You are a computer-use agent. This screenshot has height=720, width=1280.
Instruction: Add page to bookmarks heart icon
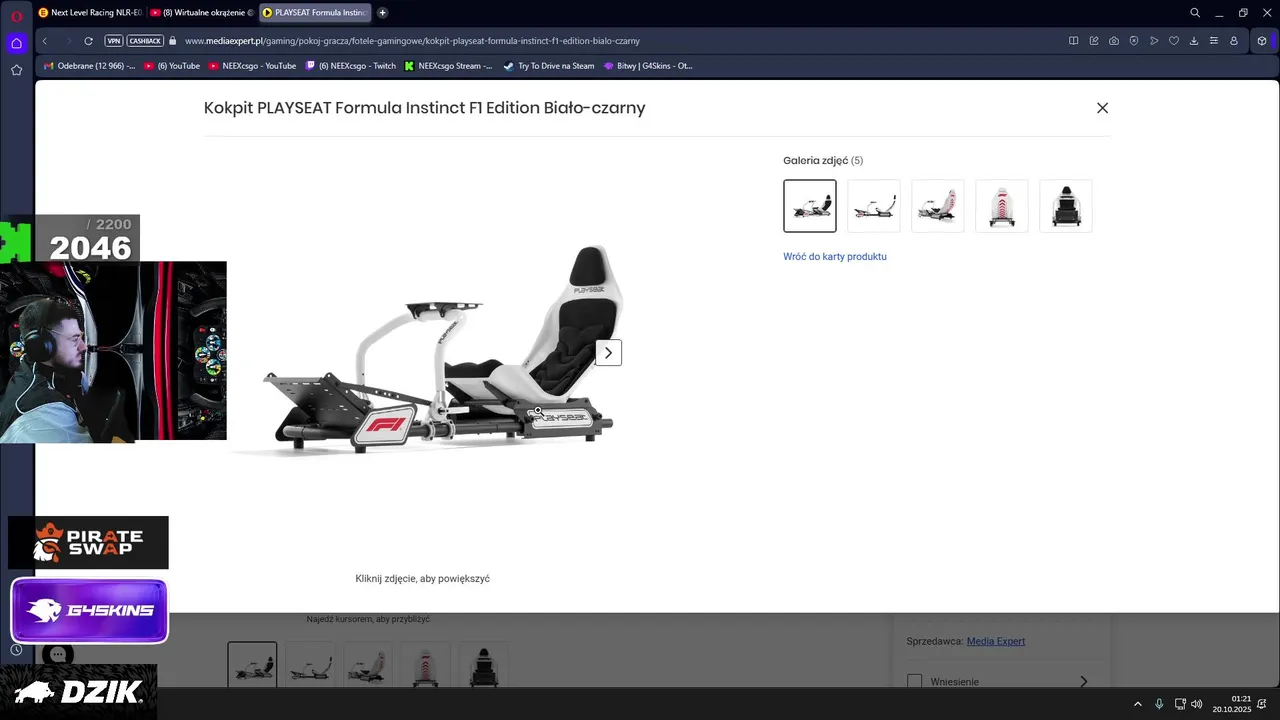click(x=1174, y=41)
